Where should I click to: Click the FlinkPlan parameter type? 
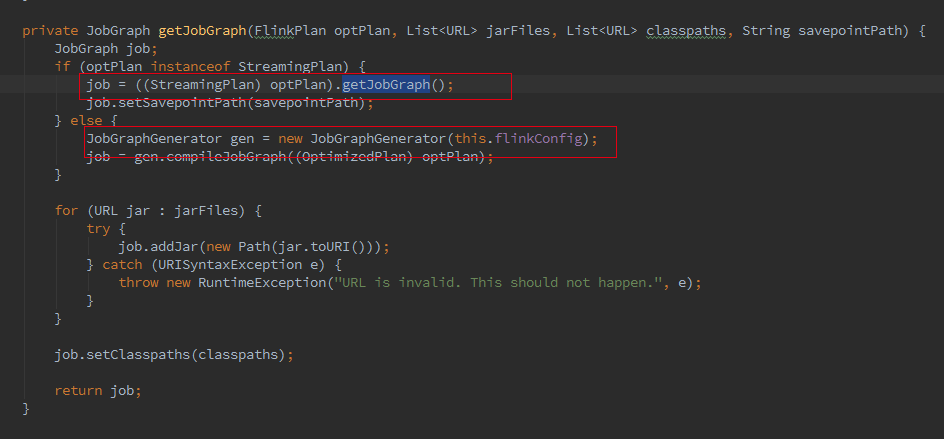291,31
